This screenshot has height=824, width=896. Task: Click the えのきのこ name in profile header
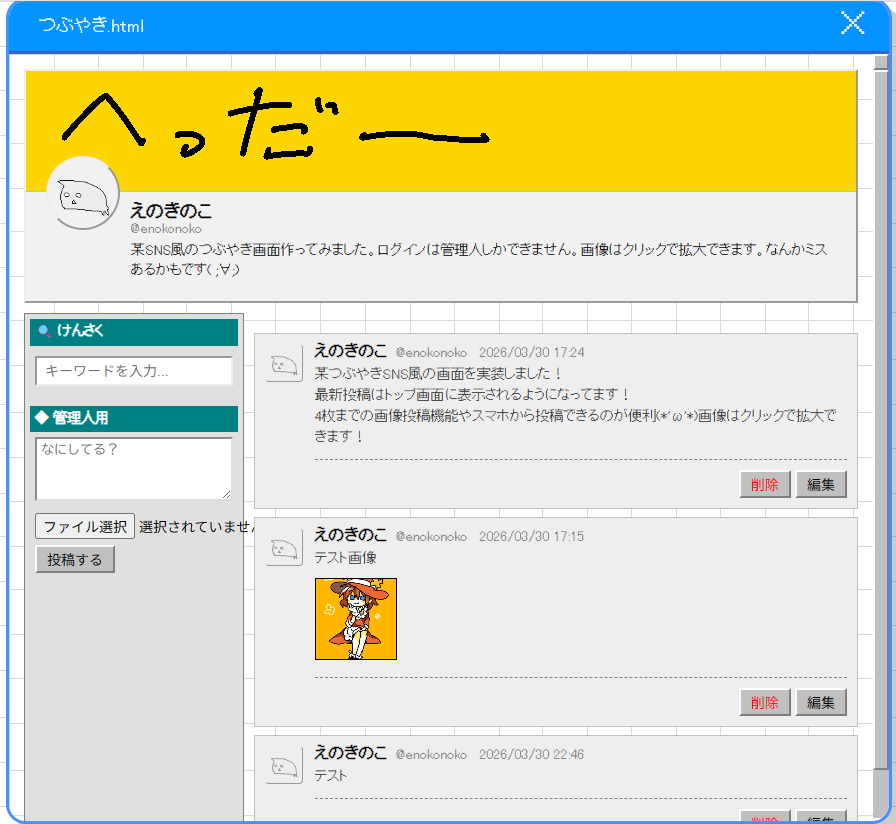tap(171, 211)
